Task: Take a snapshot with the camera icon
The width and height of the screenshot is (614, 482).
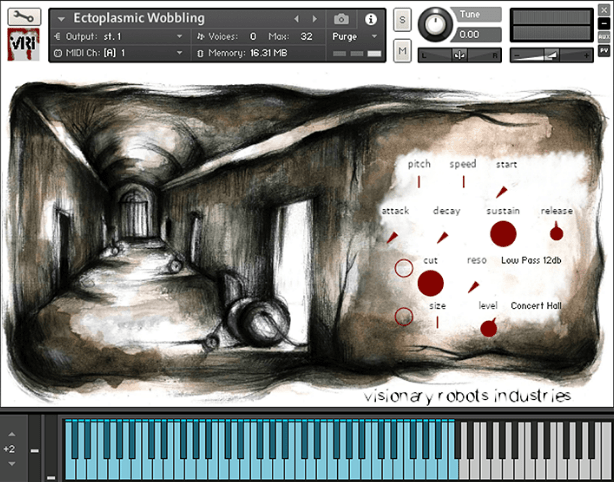Action: (342, 19)
